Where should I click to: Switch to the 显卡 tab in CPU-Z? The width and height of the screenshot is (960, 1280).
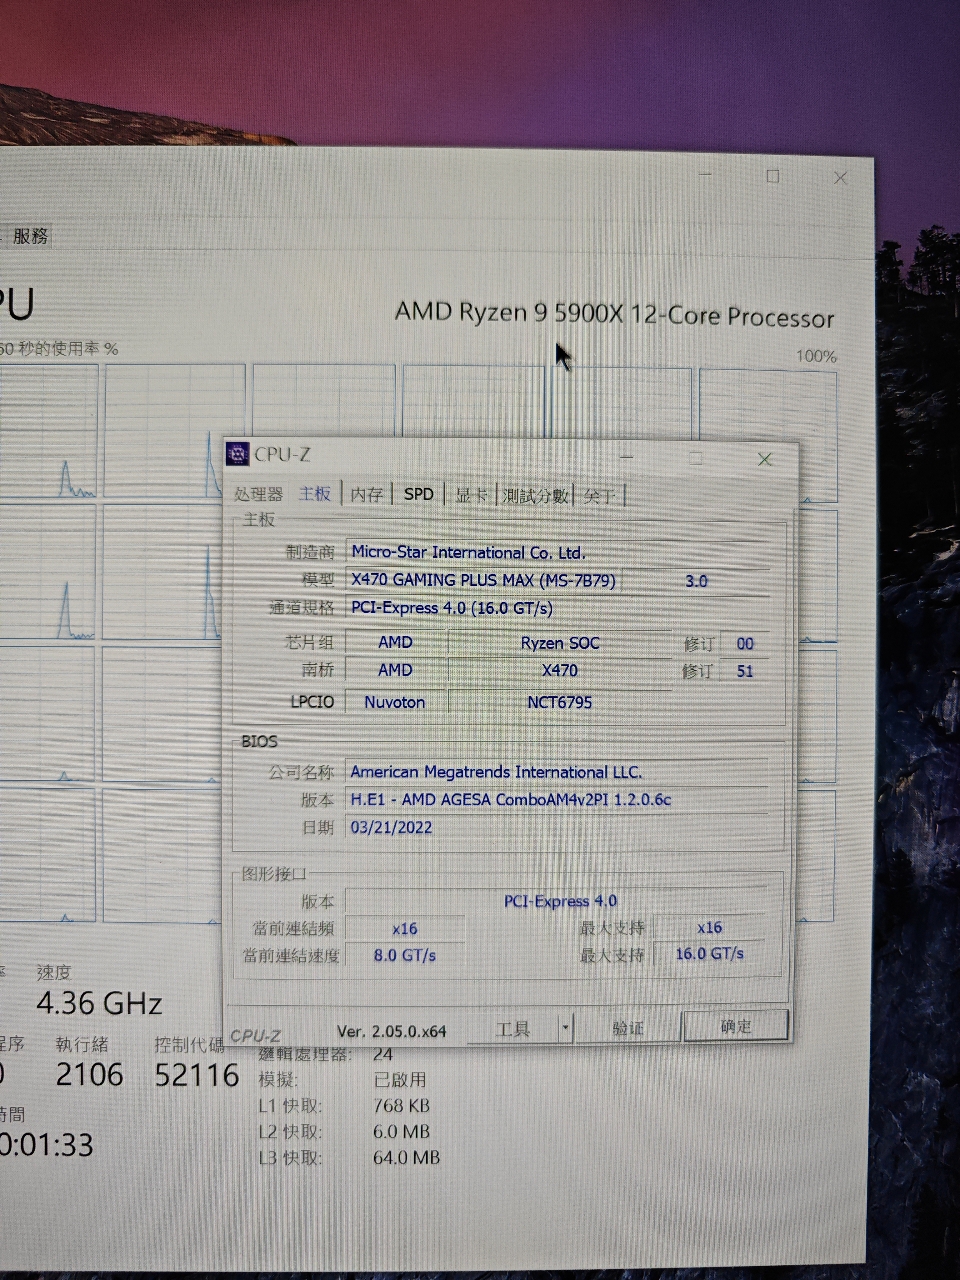[472, 494]
